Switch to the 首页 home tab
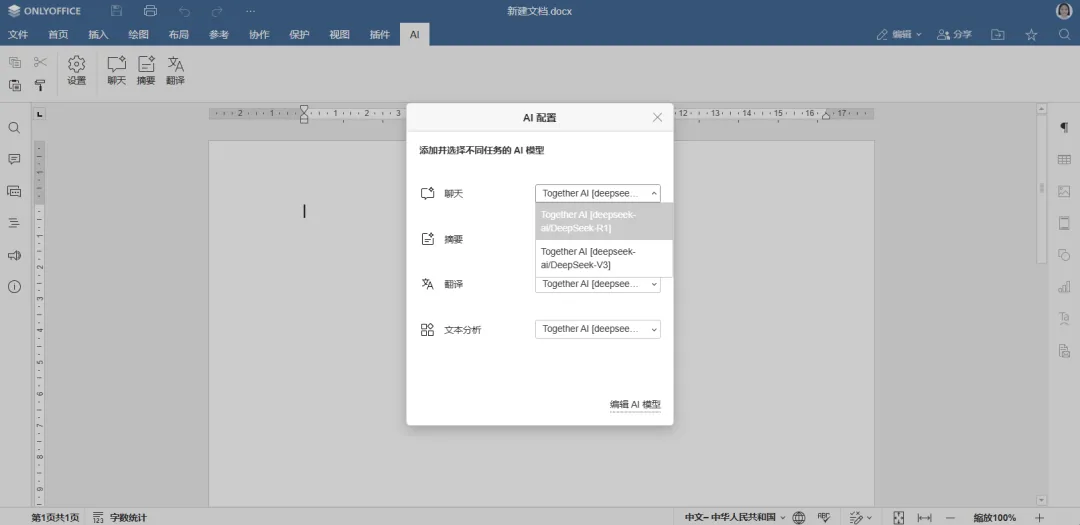The width and height of the screenshot is (1080, 525). tap(59, 34)
